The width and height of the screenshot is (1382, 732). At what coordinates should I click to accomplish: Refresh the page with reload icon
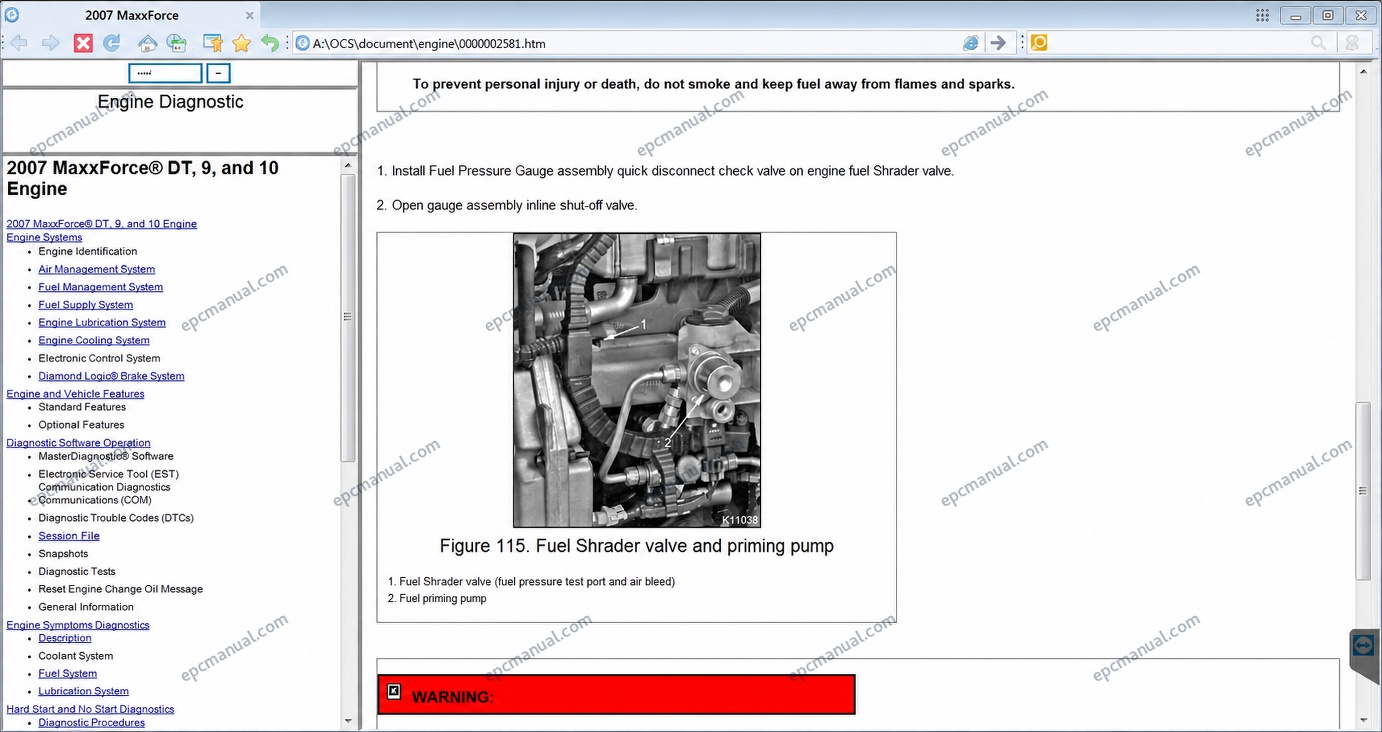point(112,43)
